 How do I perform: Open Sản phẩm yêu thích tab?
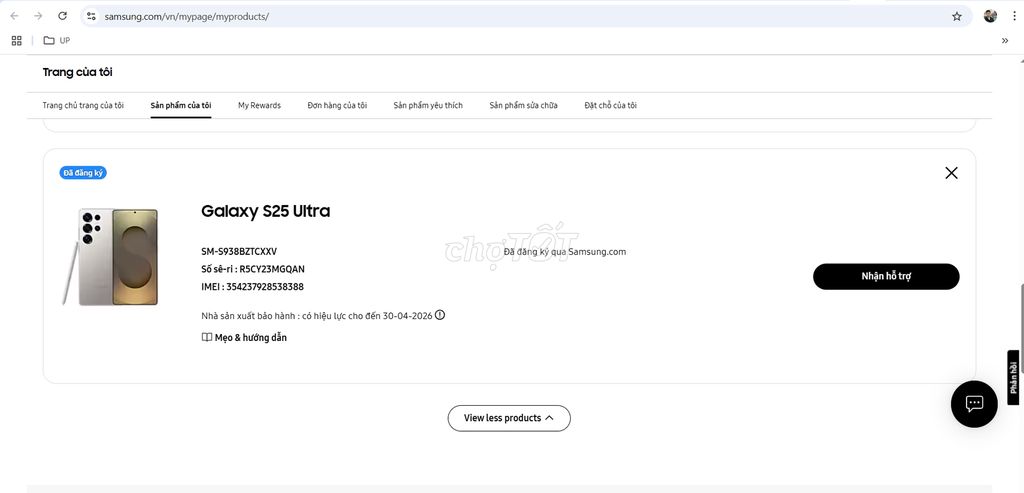(x=428, y=105)
